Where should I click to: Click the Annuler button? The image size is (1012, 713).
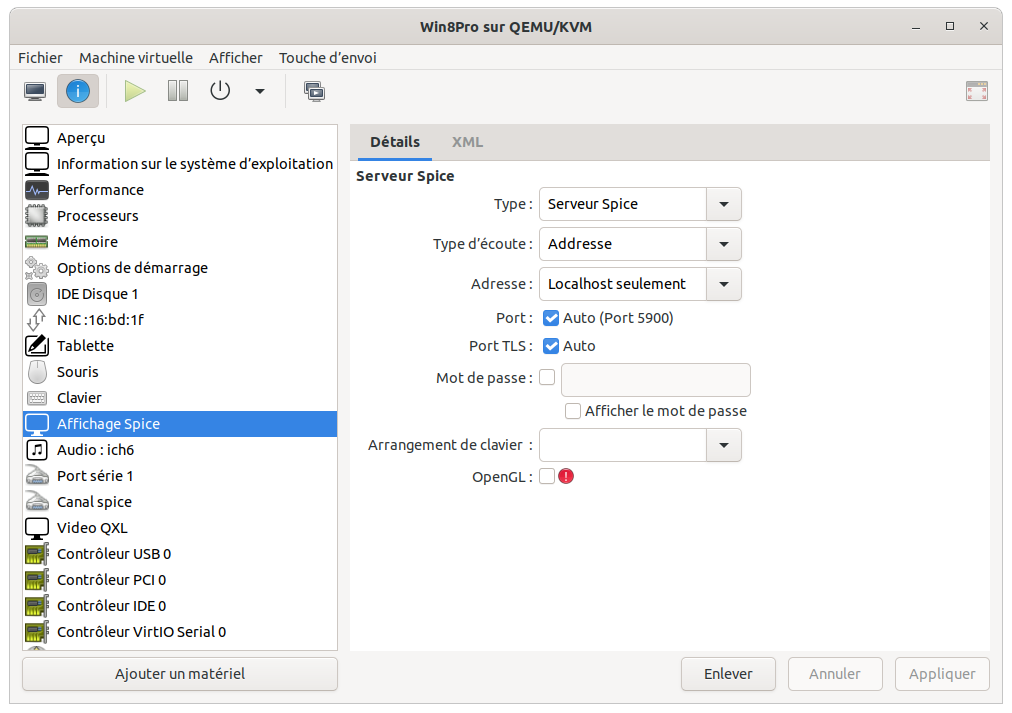(x=835, y=674)
